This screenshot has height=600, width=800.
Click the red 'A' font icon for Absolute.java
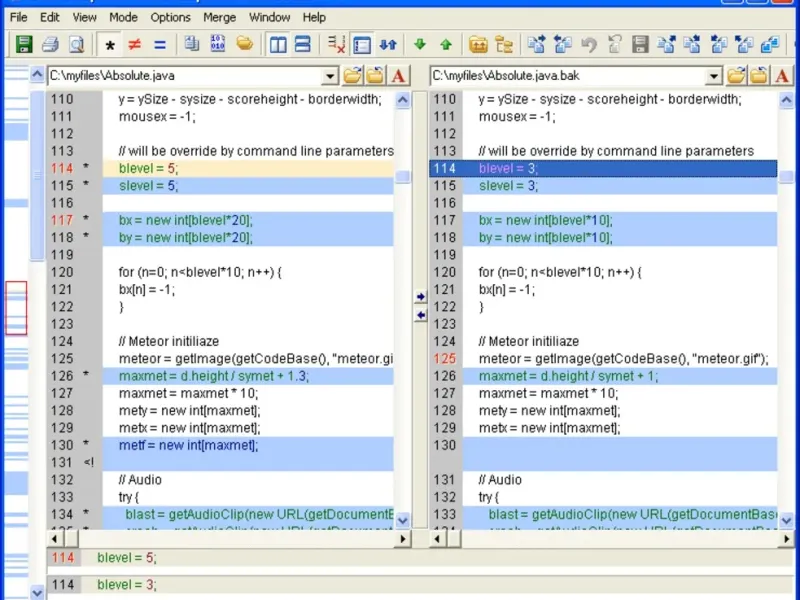click(x=399, y=75)
